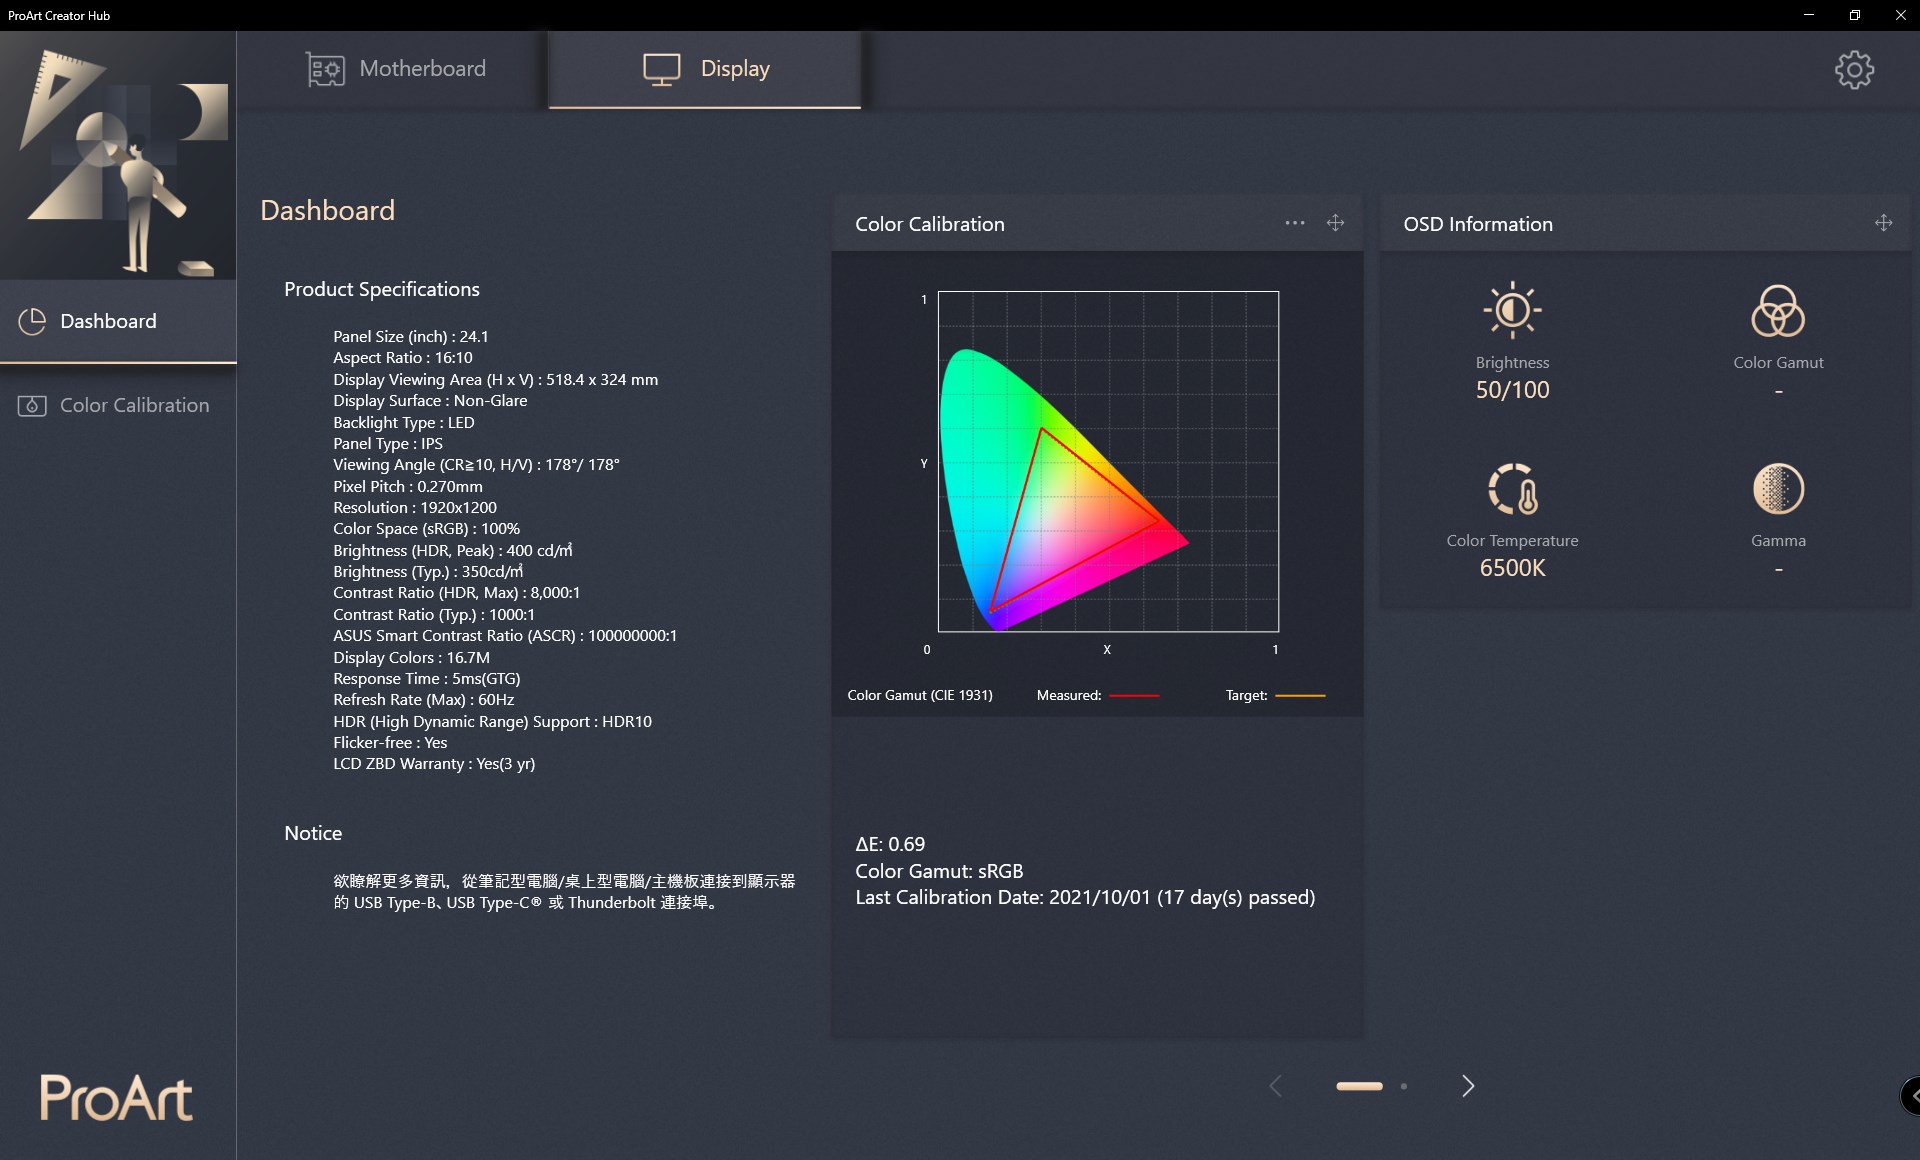
Task: Click the Dashboard pie-chart icon in sidebar
Action: [32, 321]
